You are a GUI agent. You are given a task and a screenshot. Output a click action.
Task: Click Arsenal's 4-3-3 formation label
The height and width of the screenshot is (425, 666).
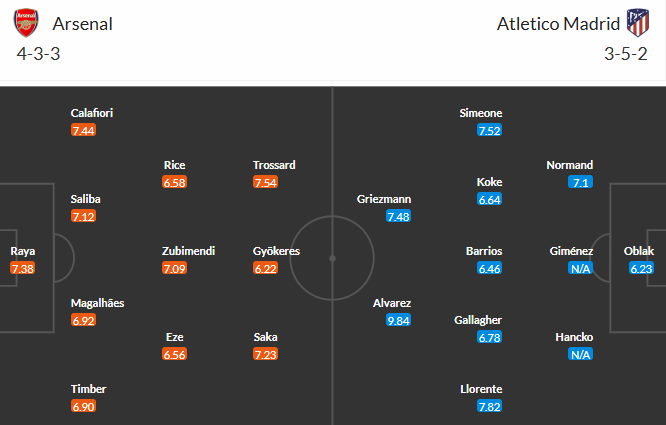coord(39,54)
